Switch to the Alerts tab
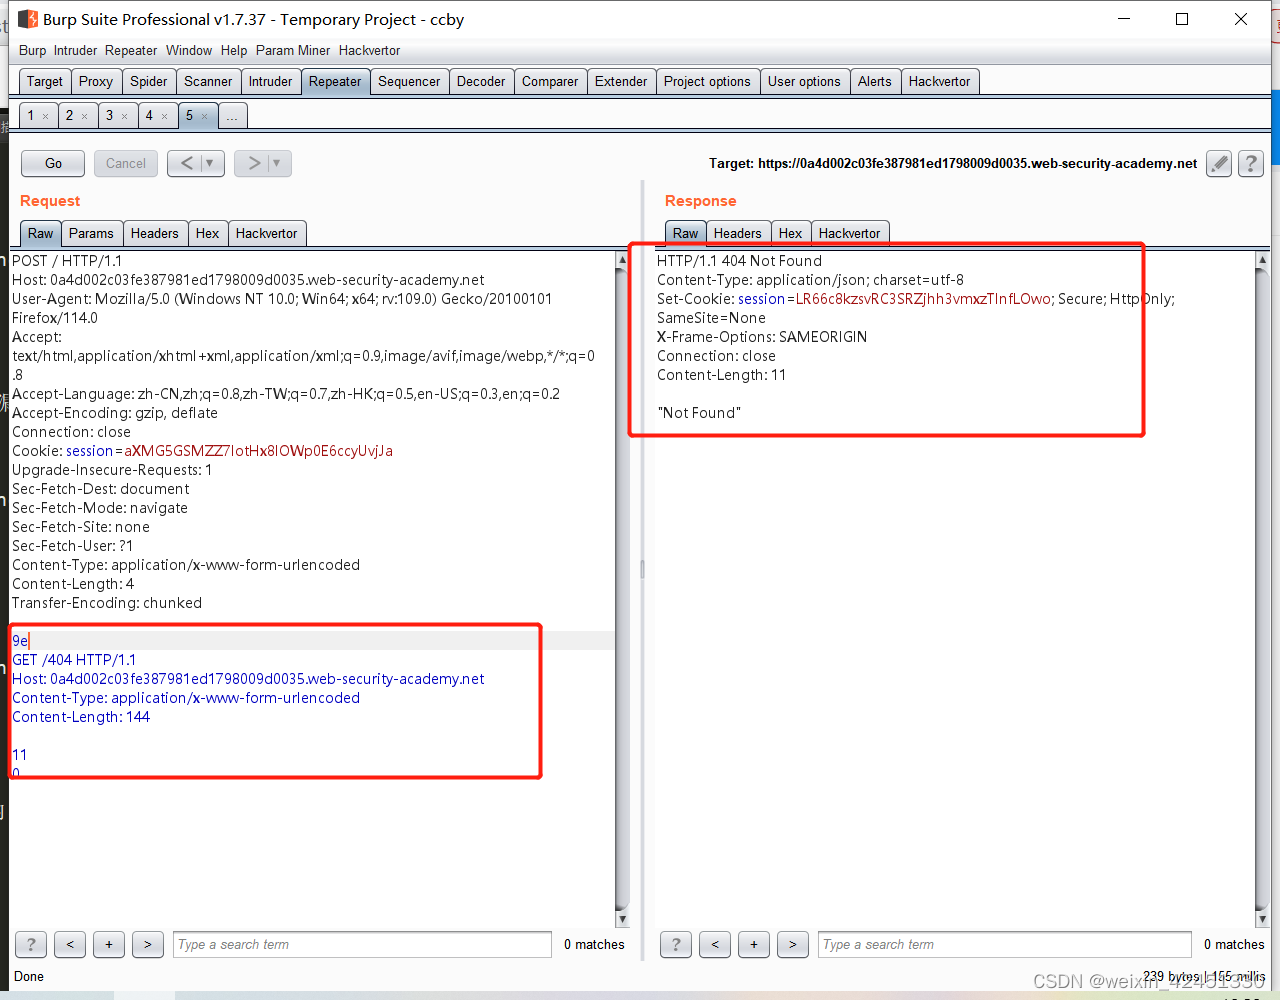Screen dimensions: 1280x1000 tap(875, 81)
